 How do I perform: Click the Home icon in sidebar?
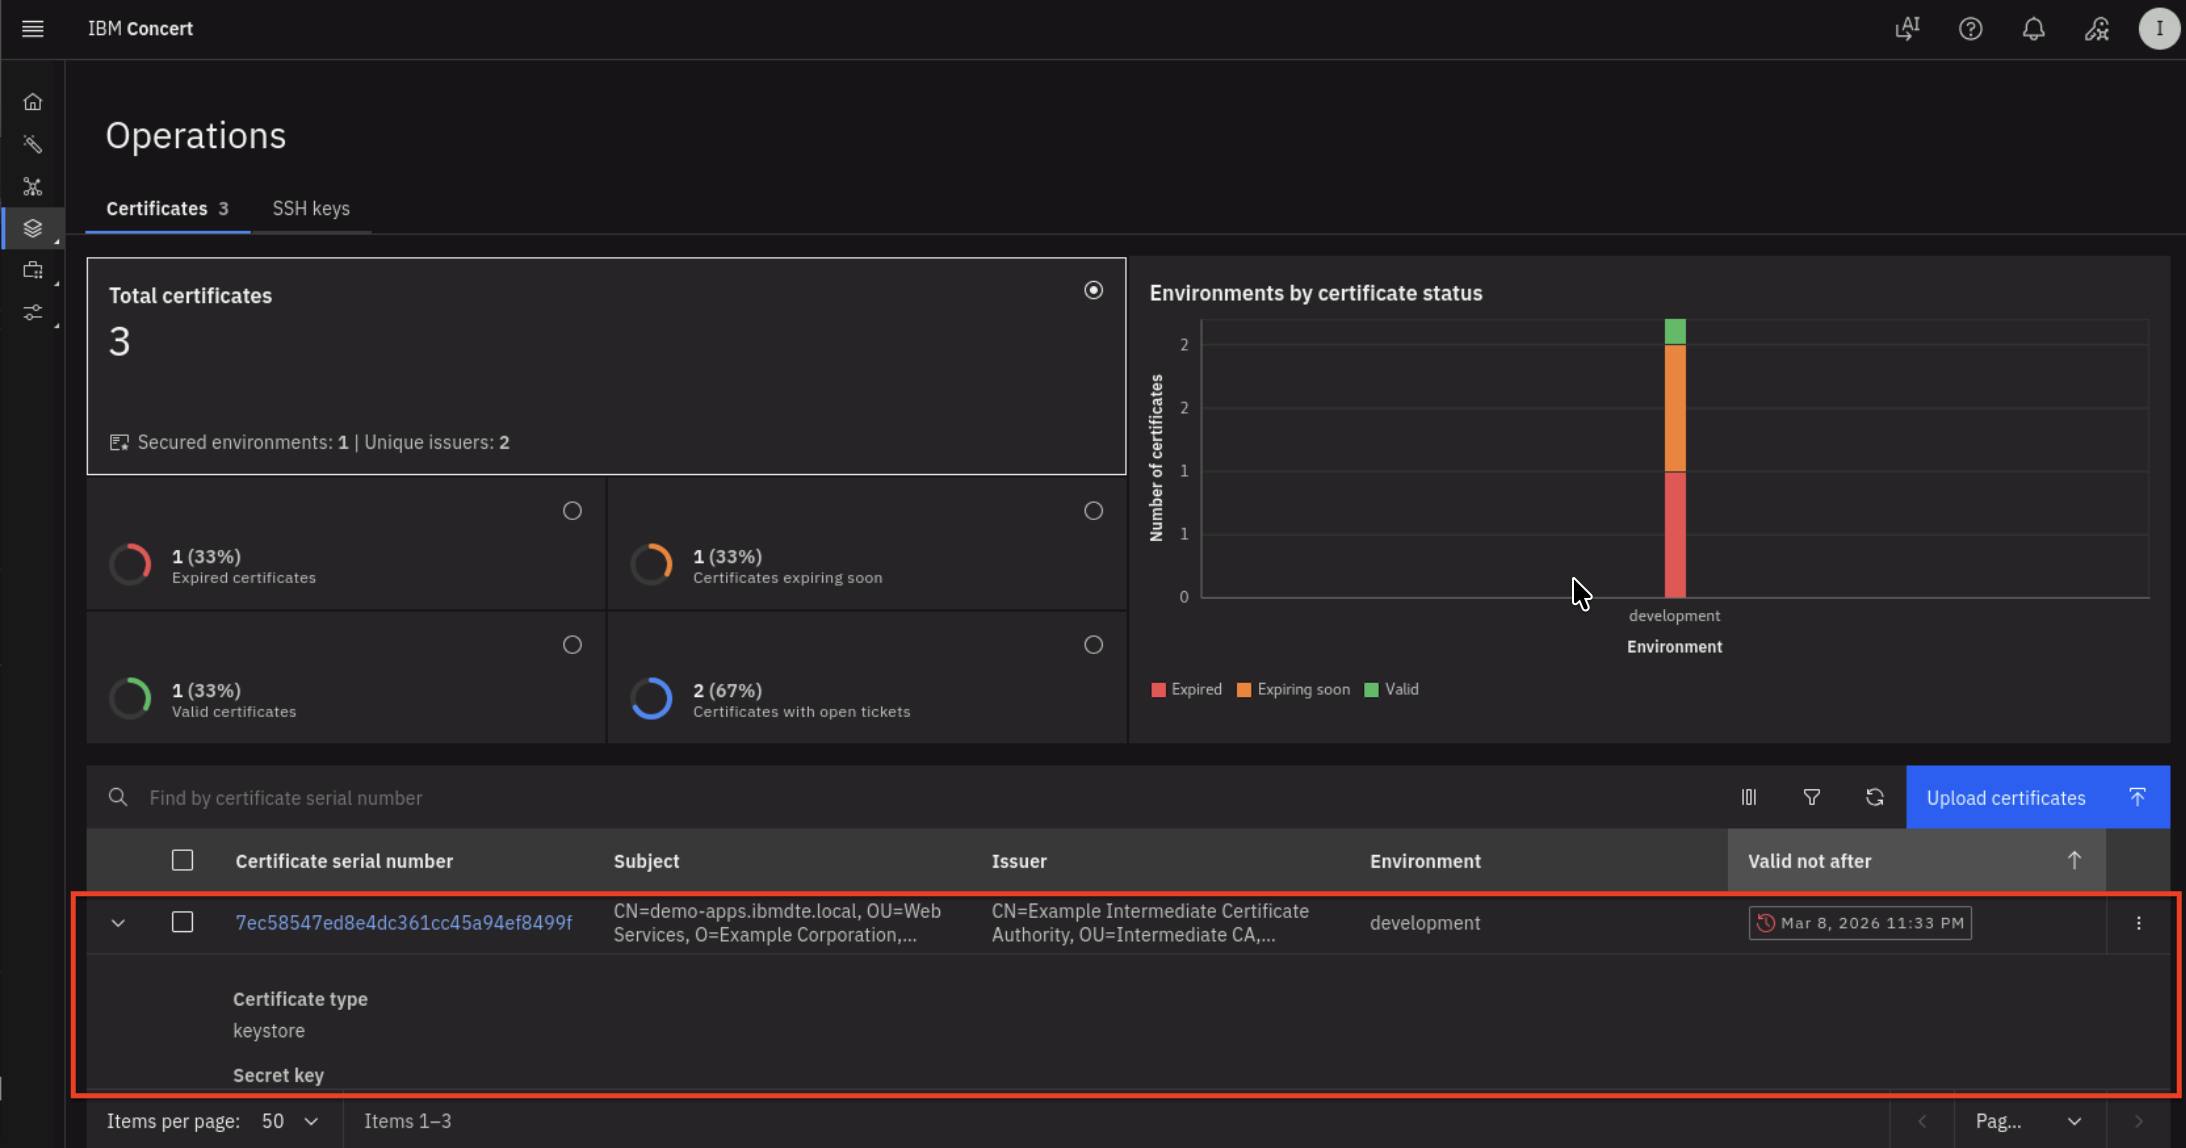click(33, 102)
